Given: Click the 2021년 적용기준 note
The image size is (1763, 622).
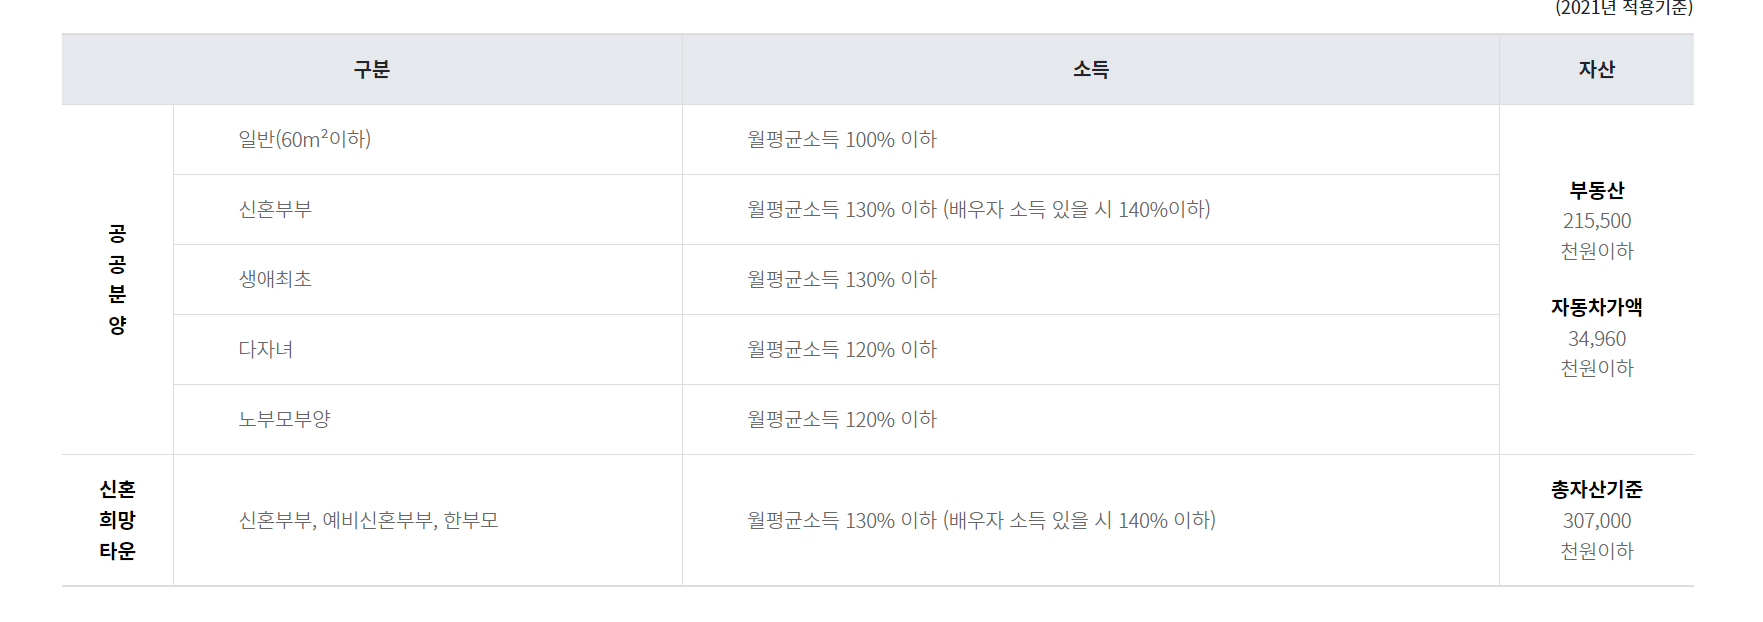Looking at the screenshot, I should click(x=1624, y=8).
